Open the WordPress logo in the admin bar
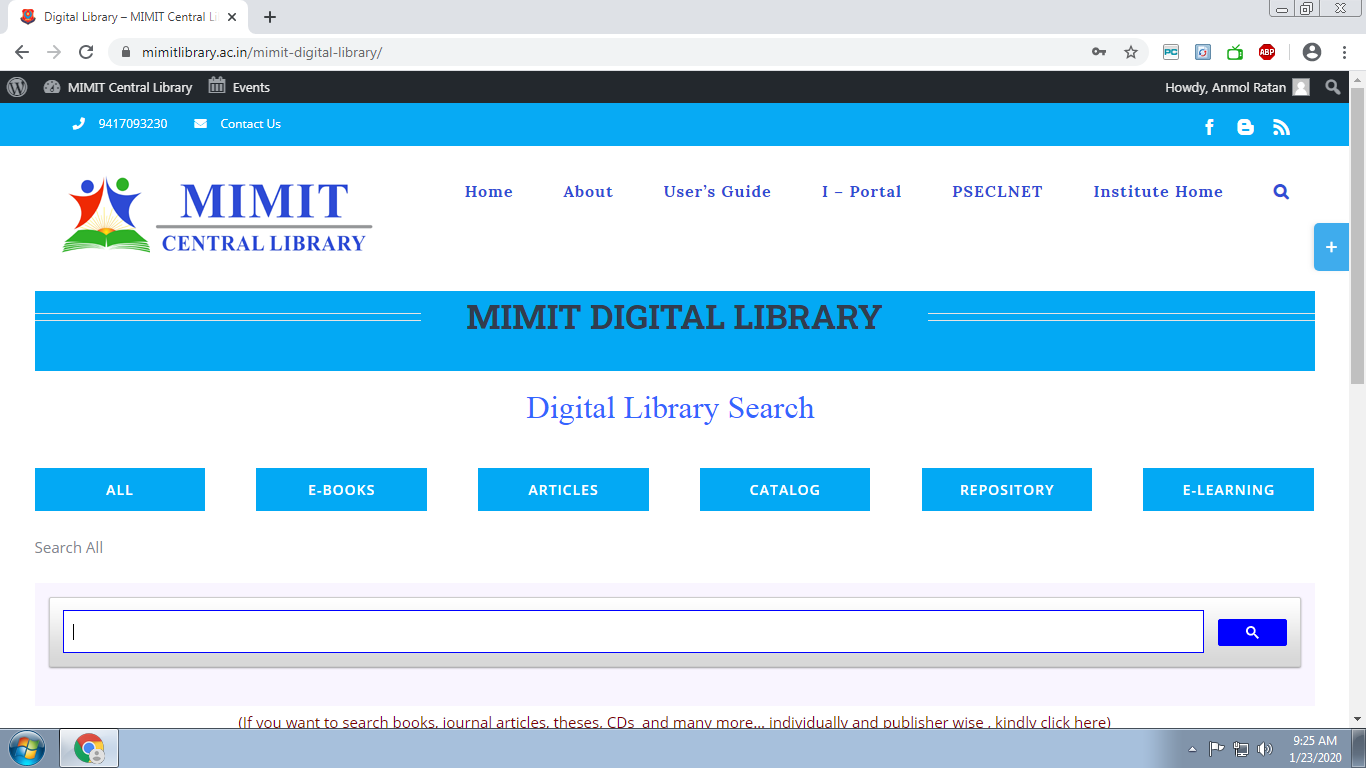The image size is (1366, 768). [x=15, y=88]
